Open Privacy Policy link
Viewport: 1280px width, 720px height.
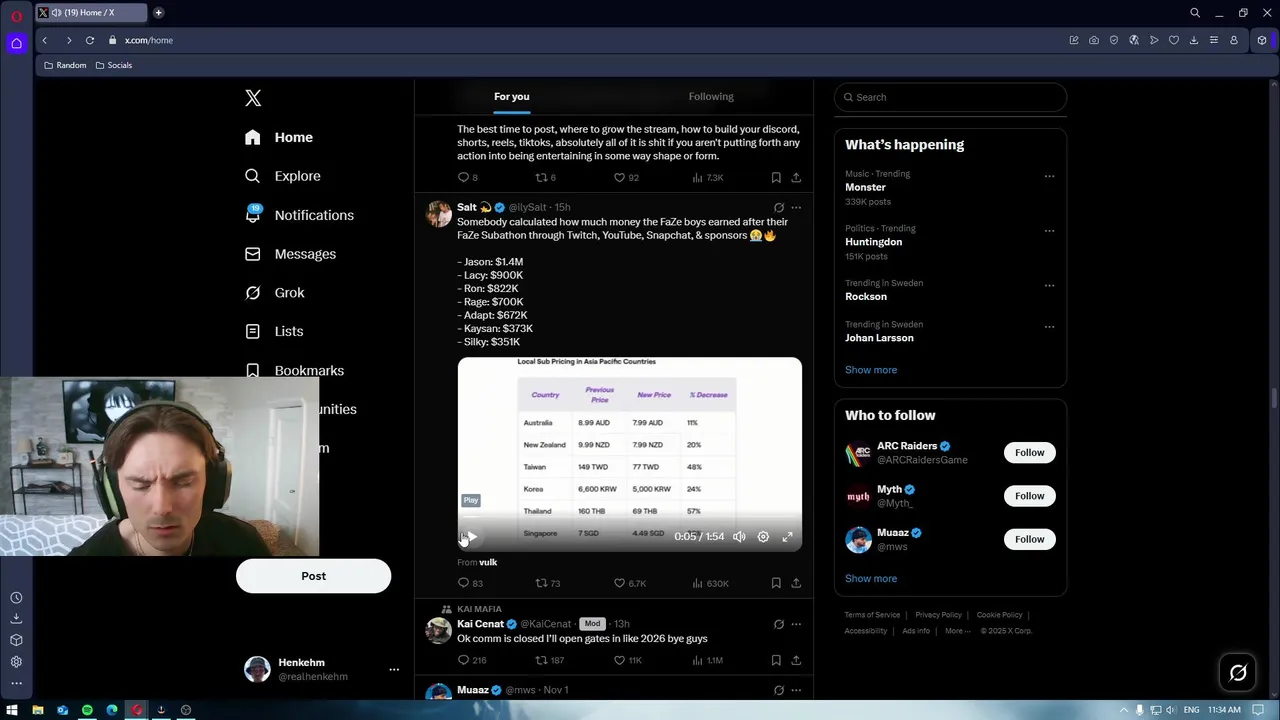pos(938,615)
